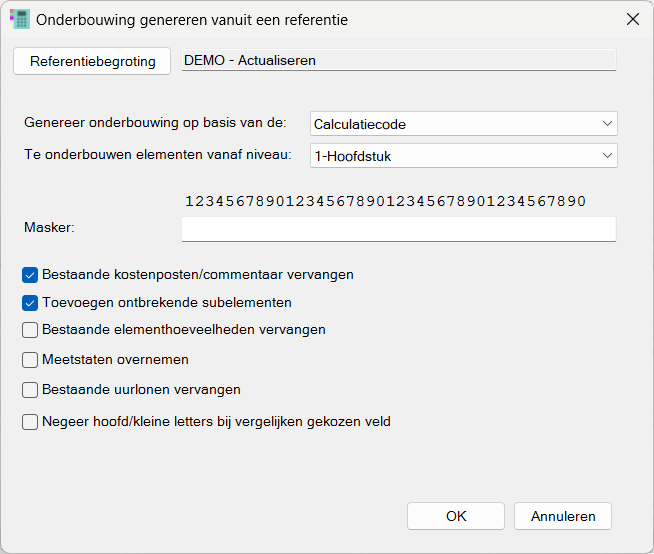The height and width of the screenshot is (554, 654).
Task: Click the Masker label text
Action: pos(49,227)
